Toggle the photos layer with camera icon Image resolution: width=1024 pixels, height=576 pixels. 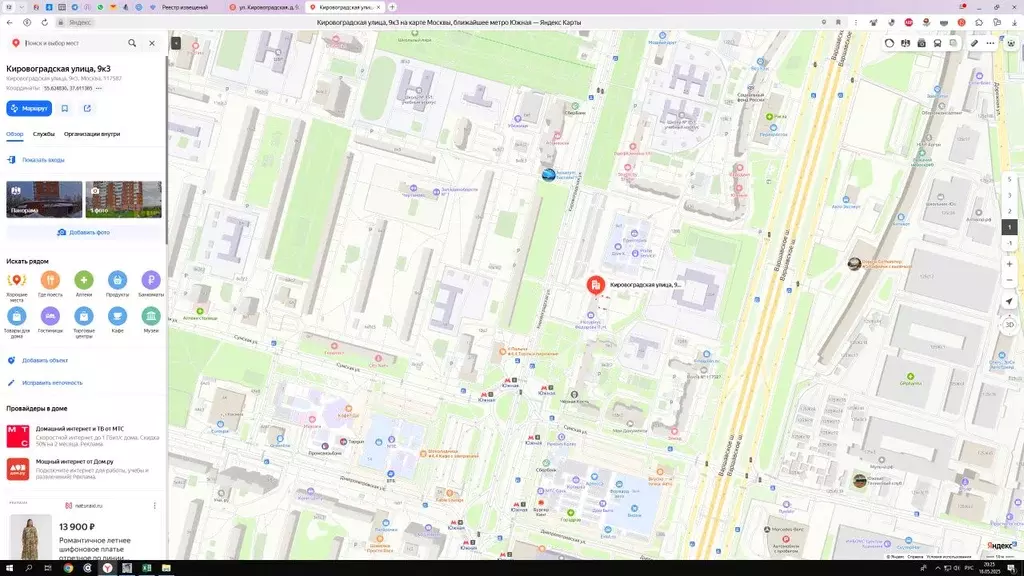[x=921, y=43]
